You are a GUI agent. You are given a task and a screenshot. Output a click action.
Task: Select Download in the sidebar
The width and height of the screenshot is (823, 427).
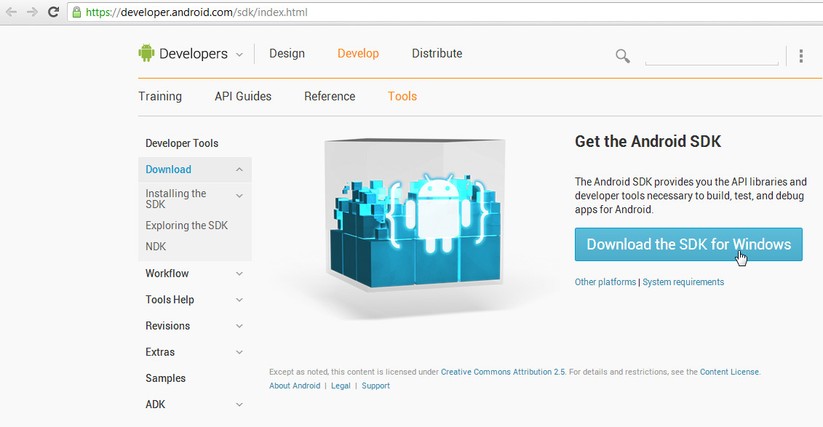coord(168,169)
